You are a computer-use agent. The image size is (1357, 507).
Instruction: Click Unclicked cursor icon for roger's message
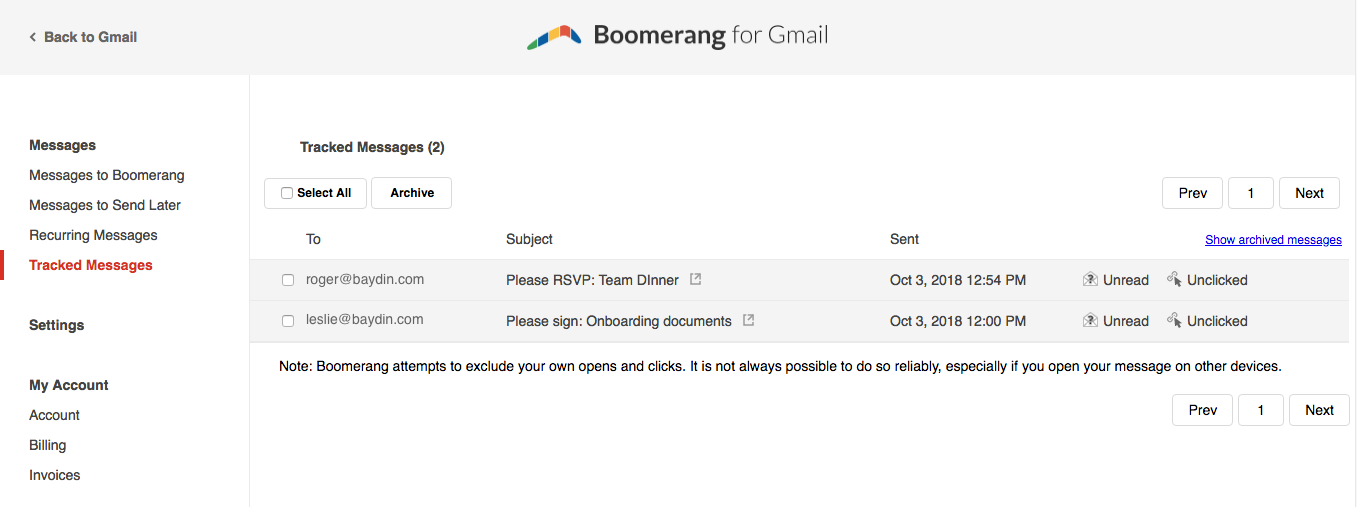[1174, 280]
